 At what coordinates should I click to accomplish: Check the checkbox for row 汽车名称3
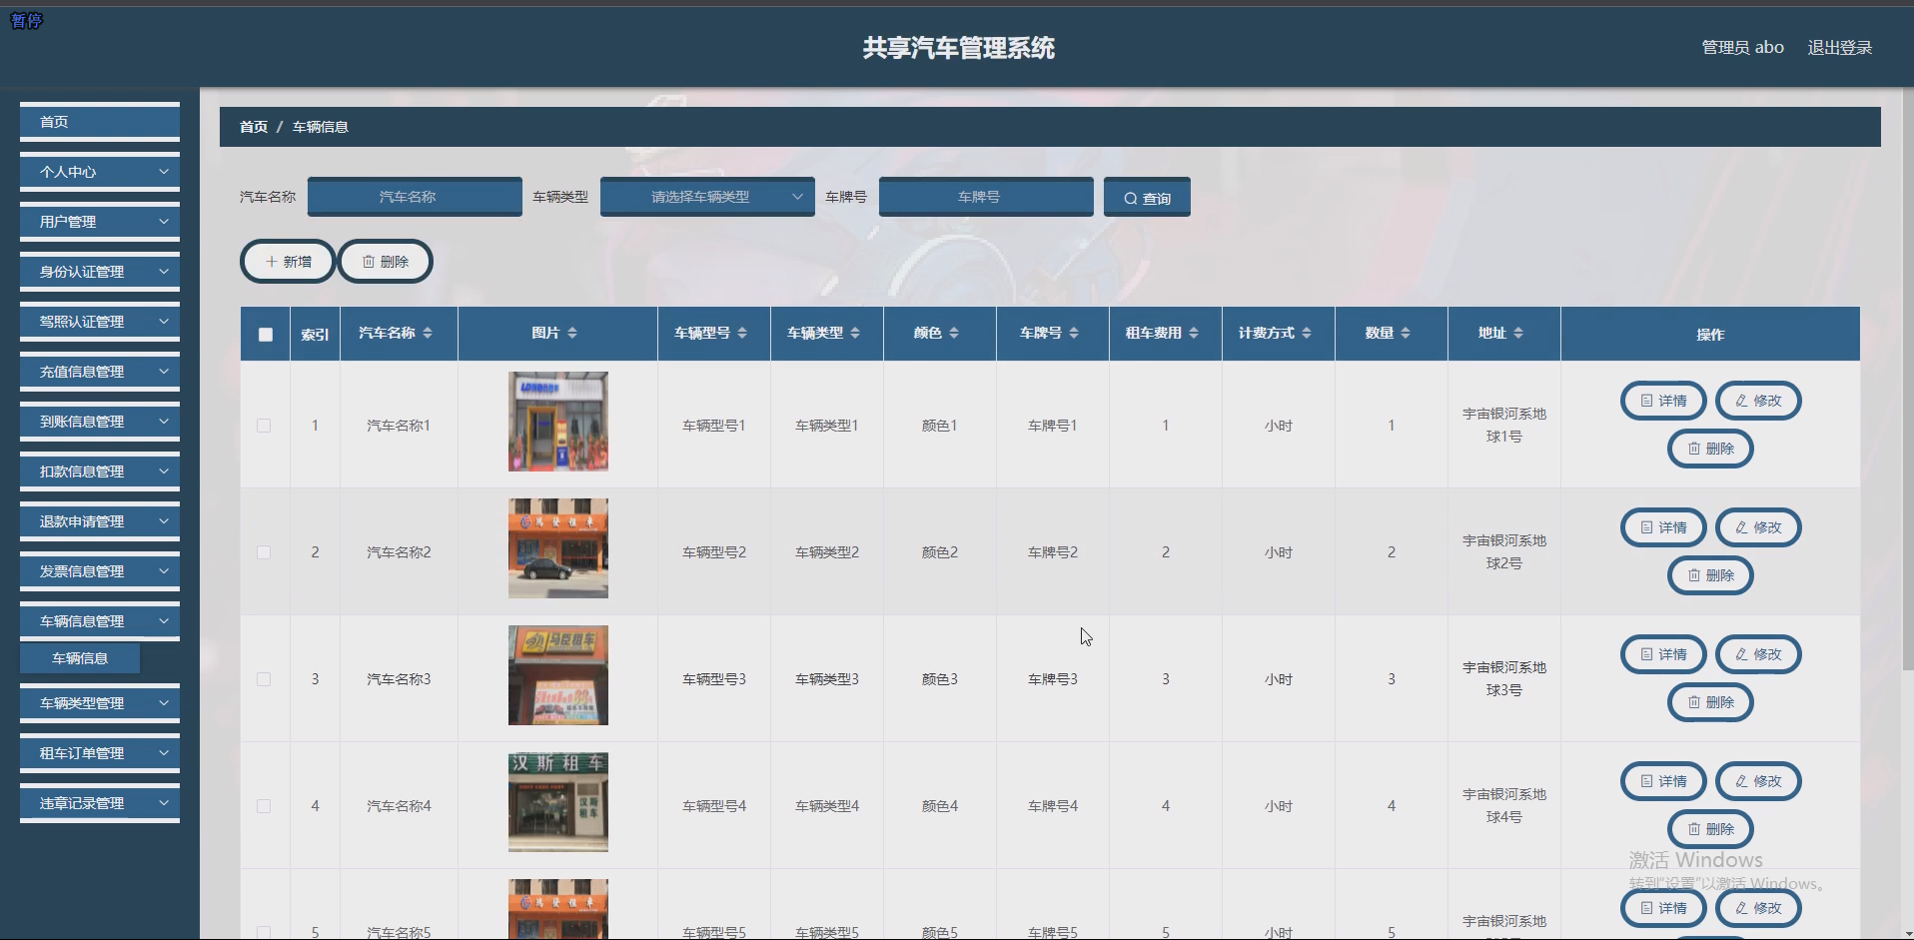[x=264, y=680]
